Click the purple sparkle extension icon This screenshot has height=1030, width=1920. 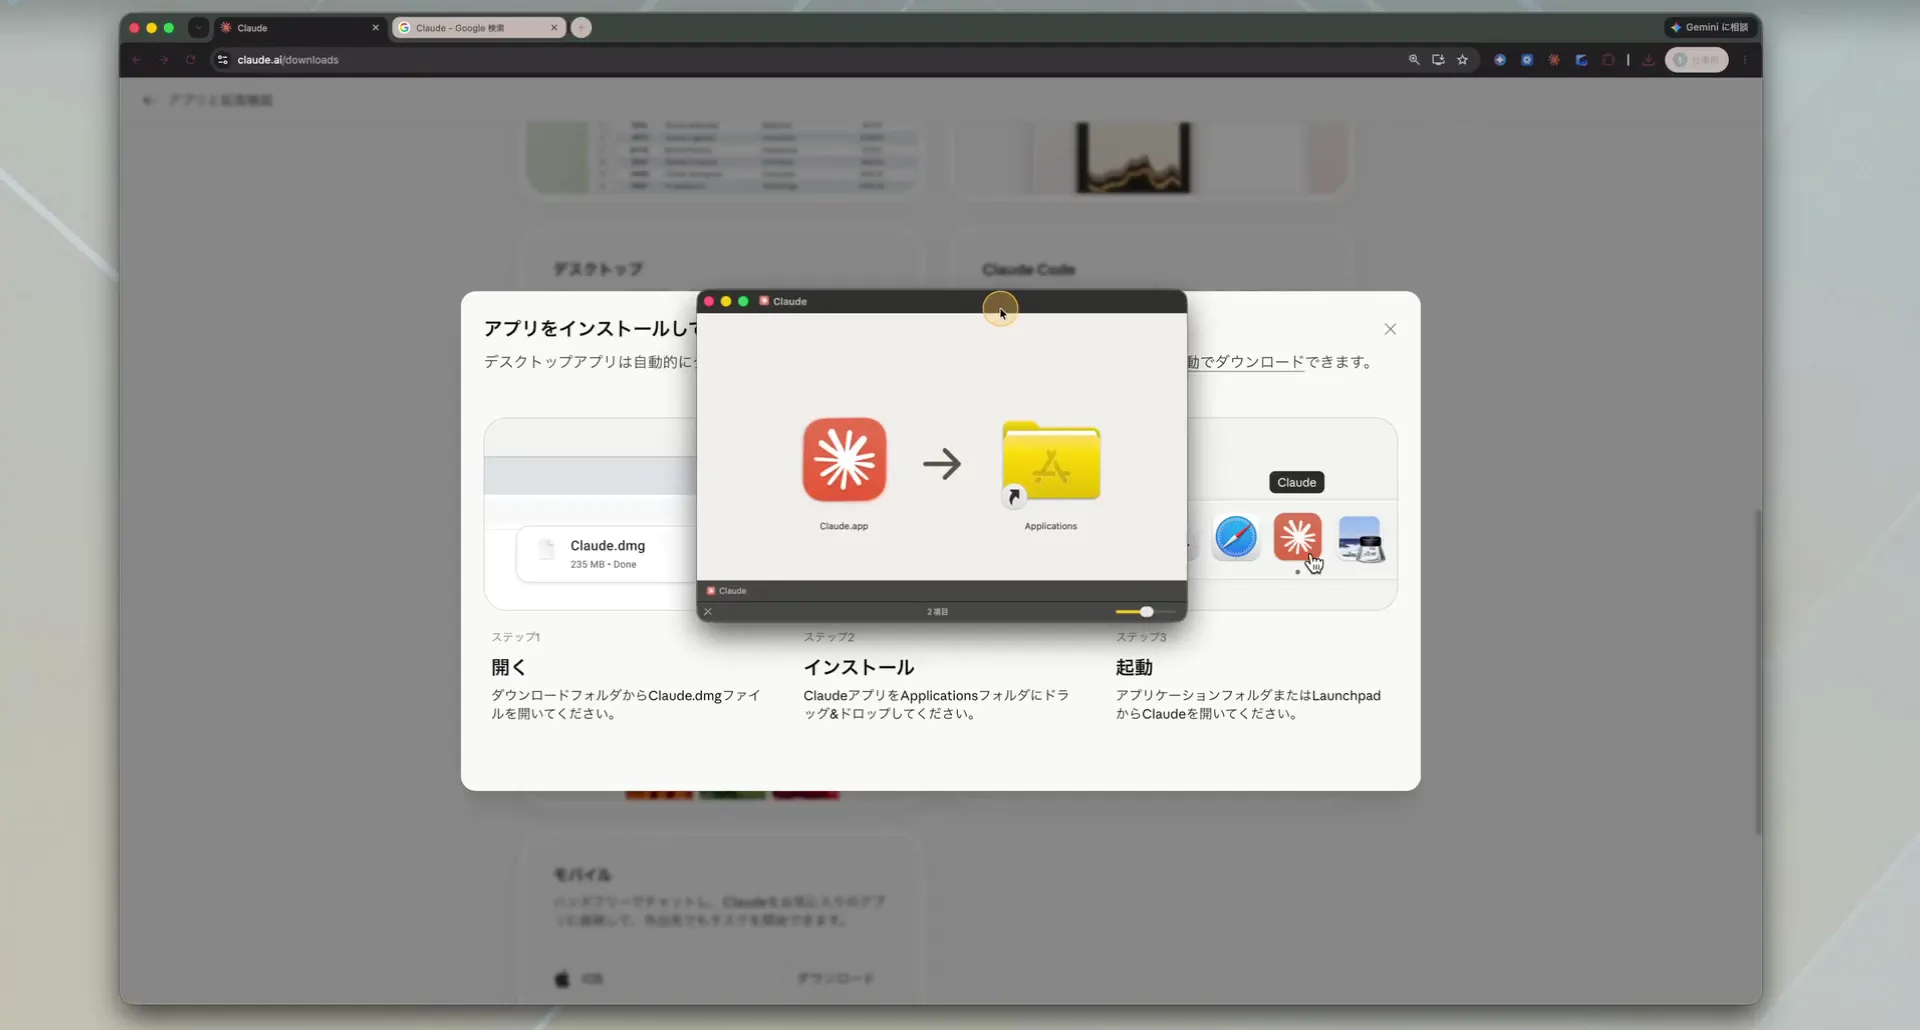pos(1500,60)
